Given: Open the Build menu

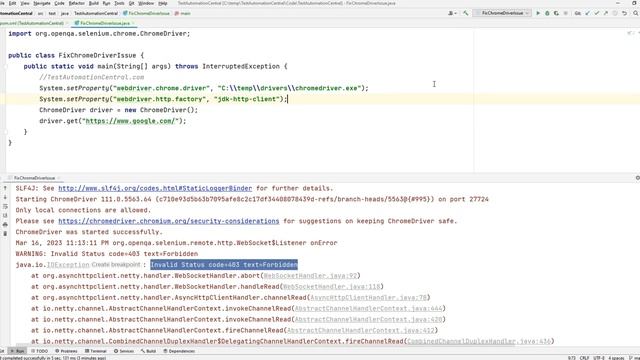Looking at the screenshot, I should point(94,3).
